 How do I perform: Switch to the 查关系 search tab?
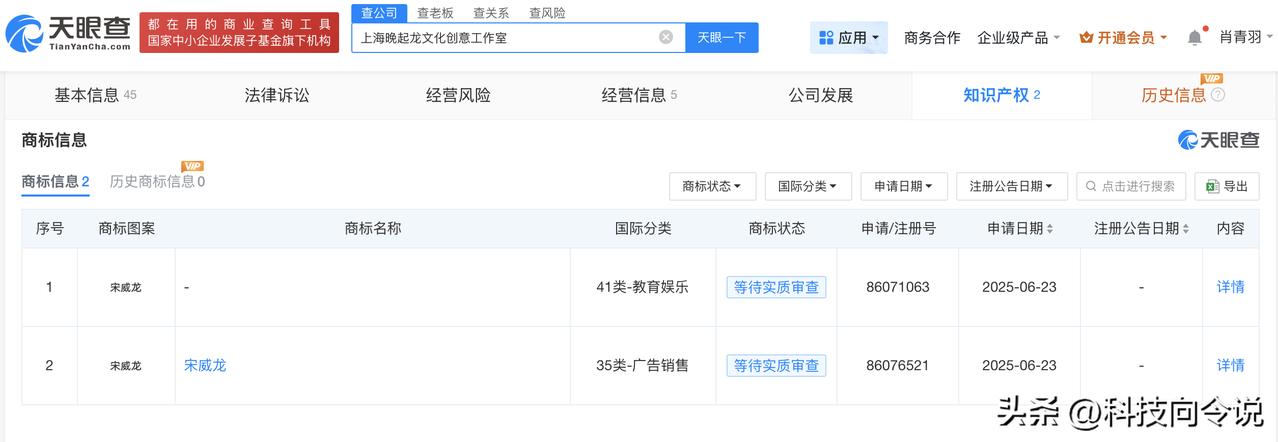491,13
